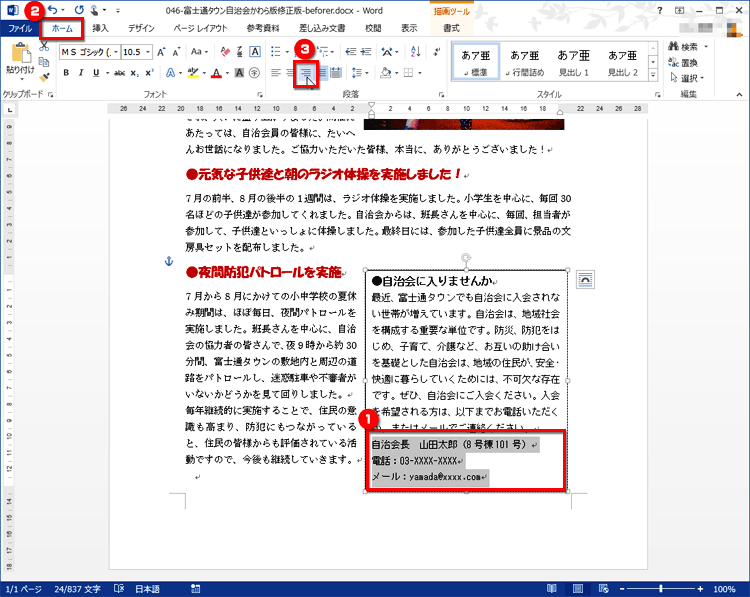Click the Undo arrow in quick access toolbar

coord(53,10)
